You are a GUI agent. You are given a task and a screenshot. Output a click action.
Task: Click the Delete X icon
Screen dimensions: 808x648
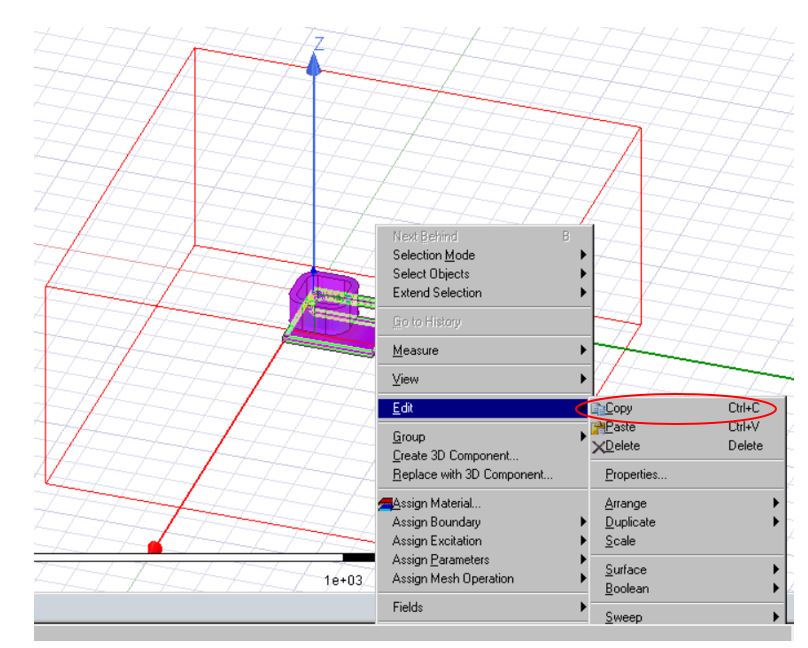point(598,447)
